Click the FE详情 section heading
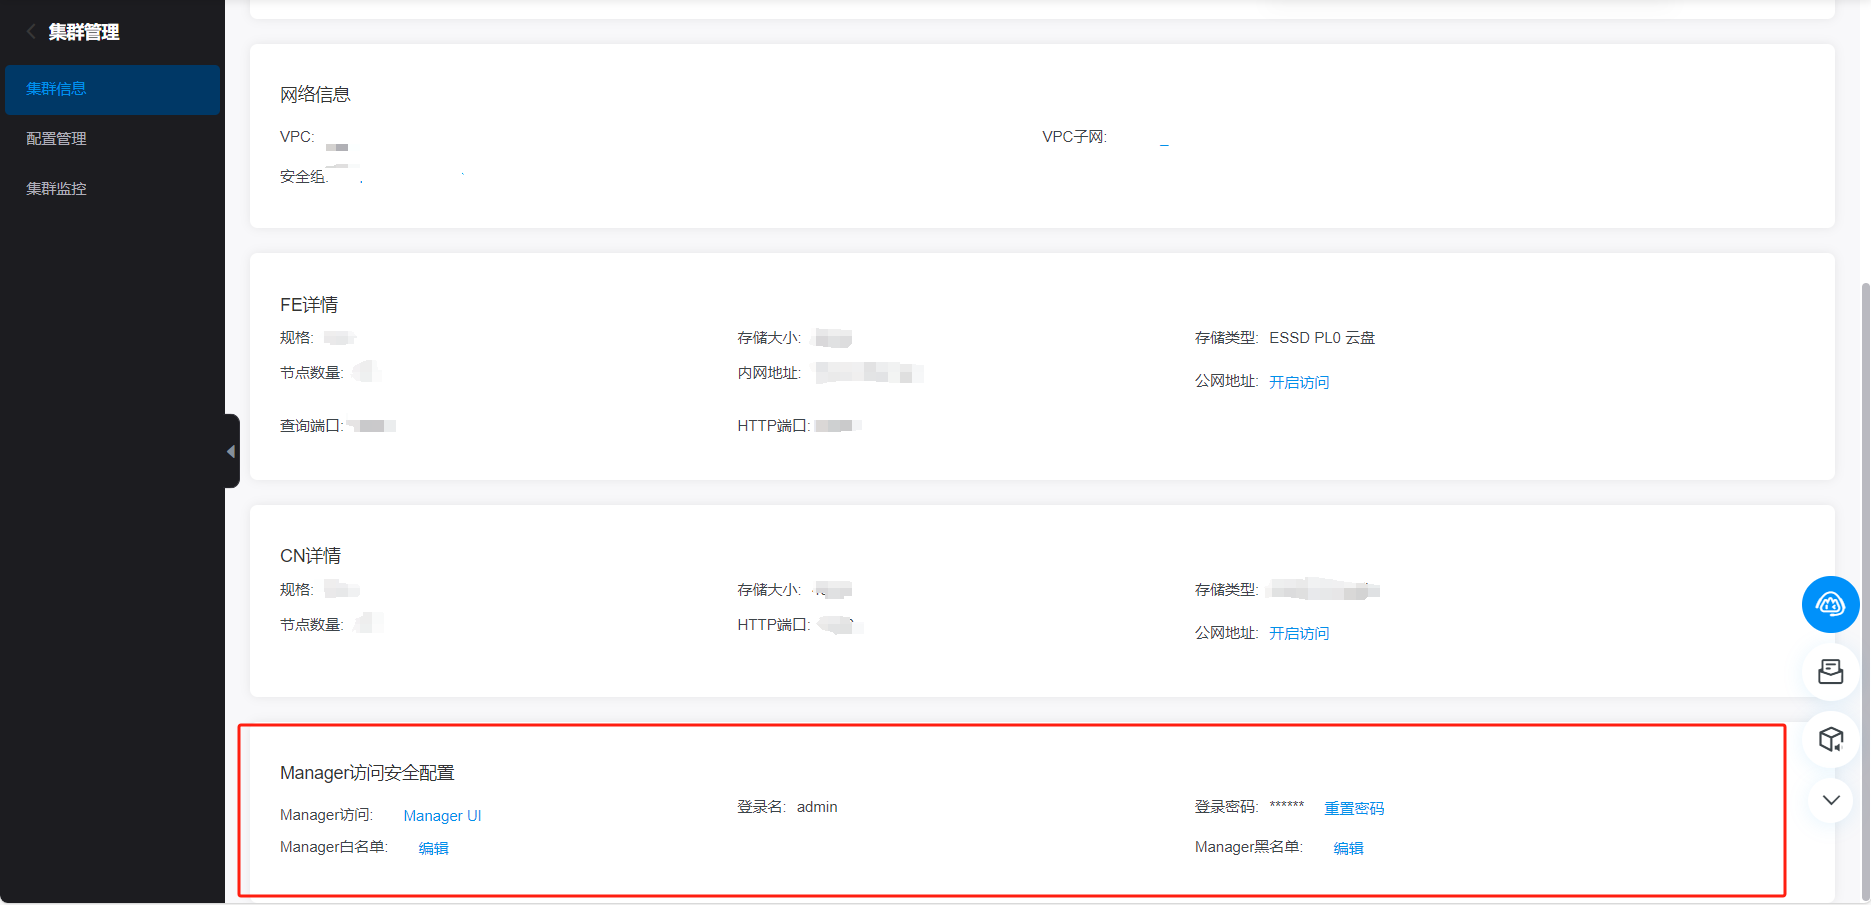Screen dimensions: 1871x905 [309, 305]
